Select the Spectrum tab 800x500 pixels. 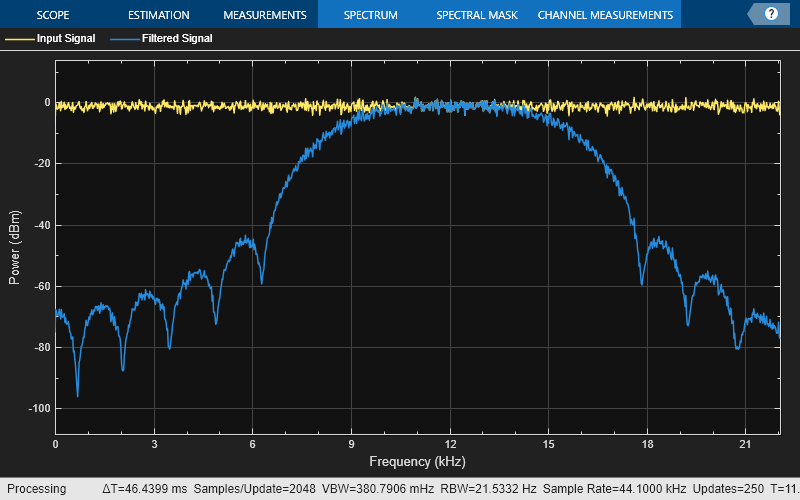coord(370,15)
